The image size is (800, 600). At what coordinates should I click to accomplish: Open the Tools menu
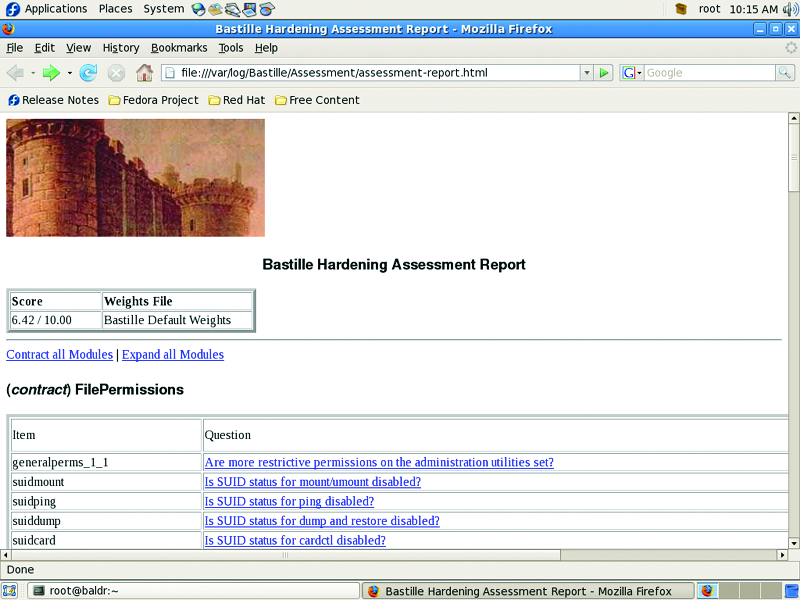(231, 47)
